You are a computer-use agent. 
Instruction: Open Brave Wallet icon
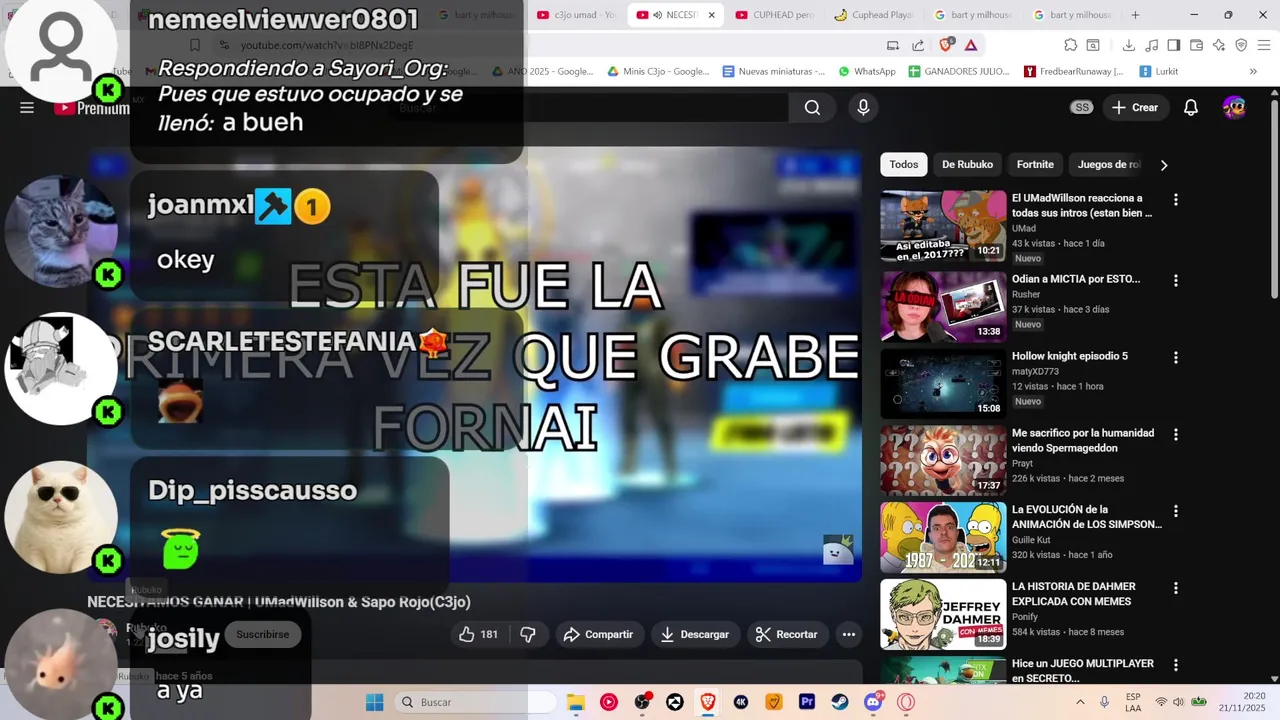pyautogui.click(x=1197, y=45)
